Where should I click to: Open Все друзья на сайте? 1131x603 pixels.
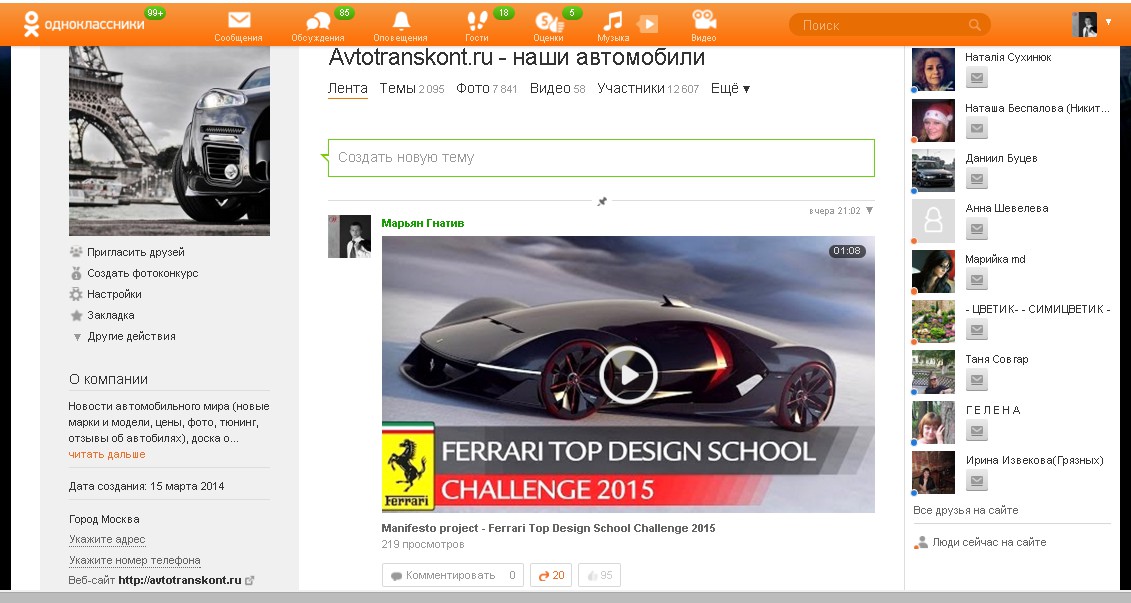pos(966,510)
